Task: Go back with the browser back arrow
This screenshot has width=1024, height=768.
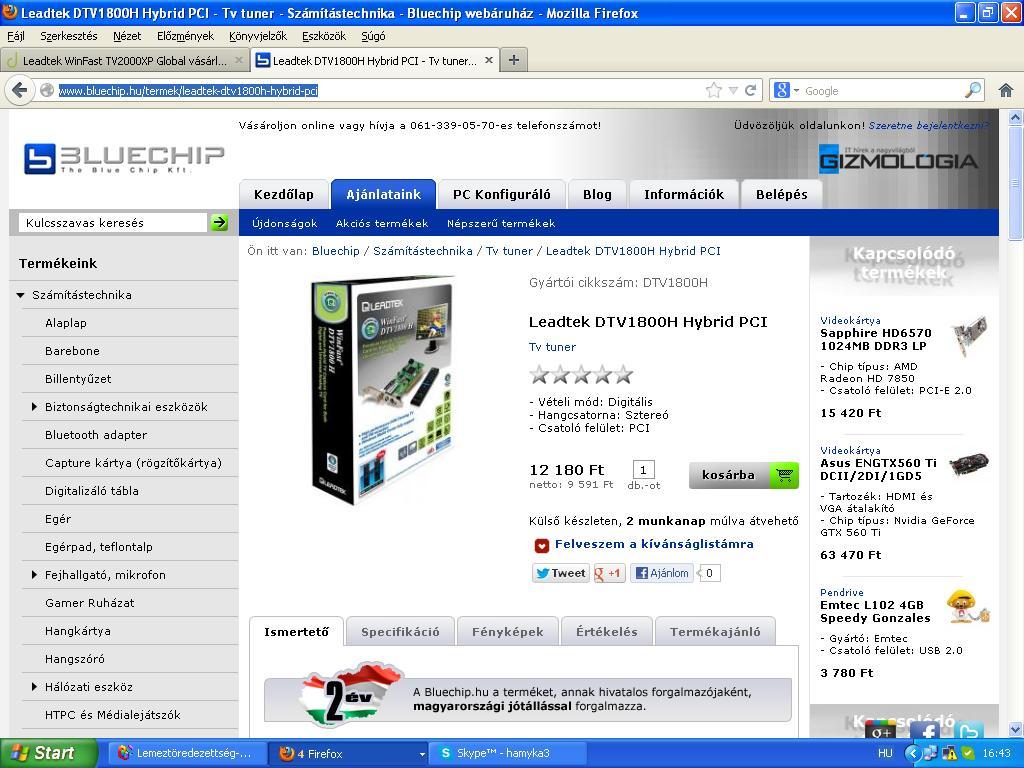Action: (x=20, y=89)
